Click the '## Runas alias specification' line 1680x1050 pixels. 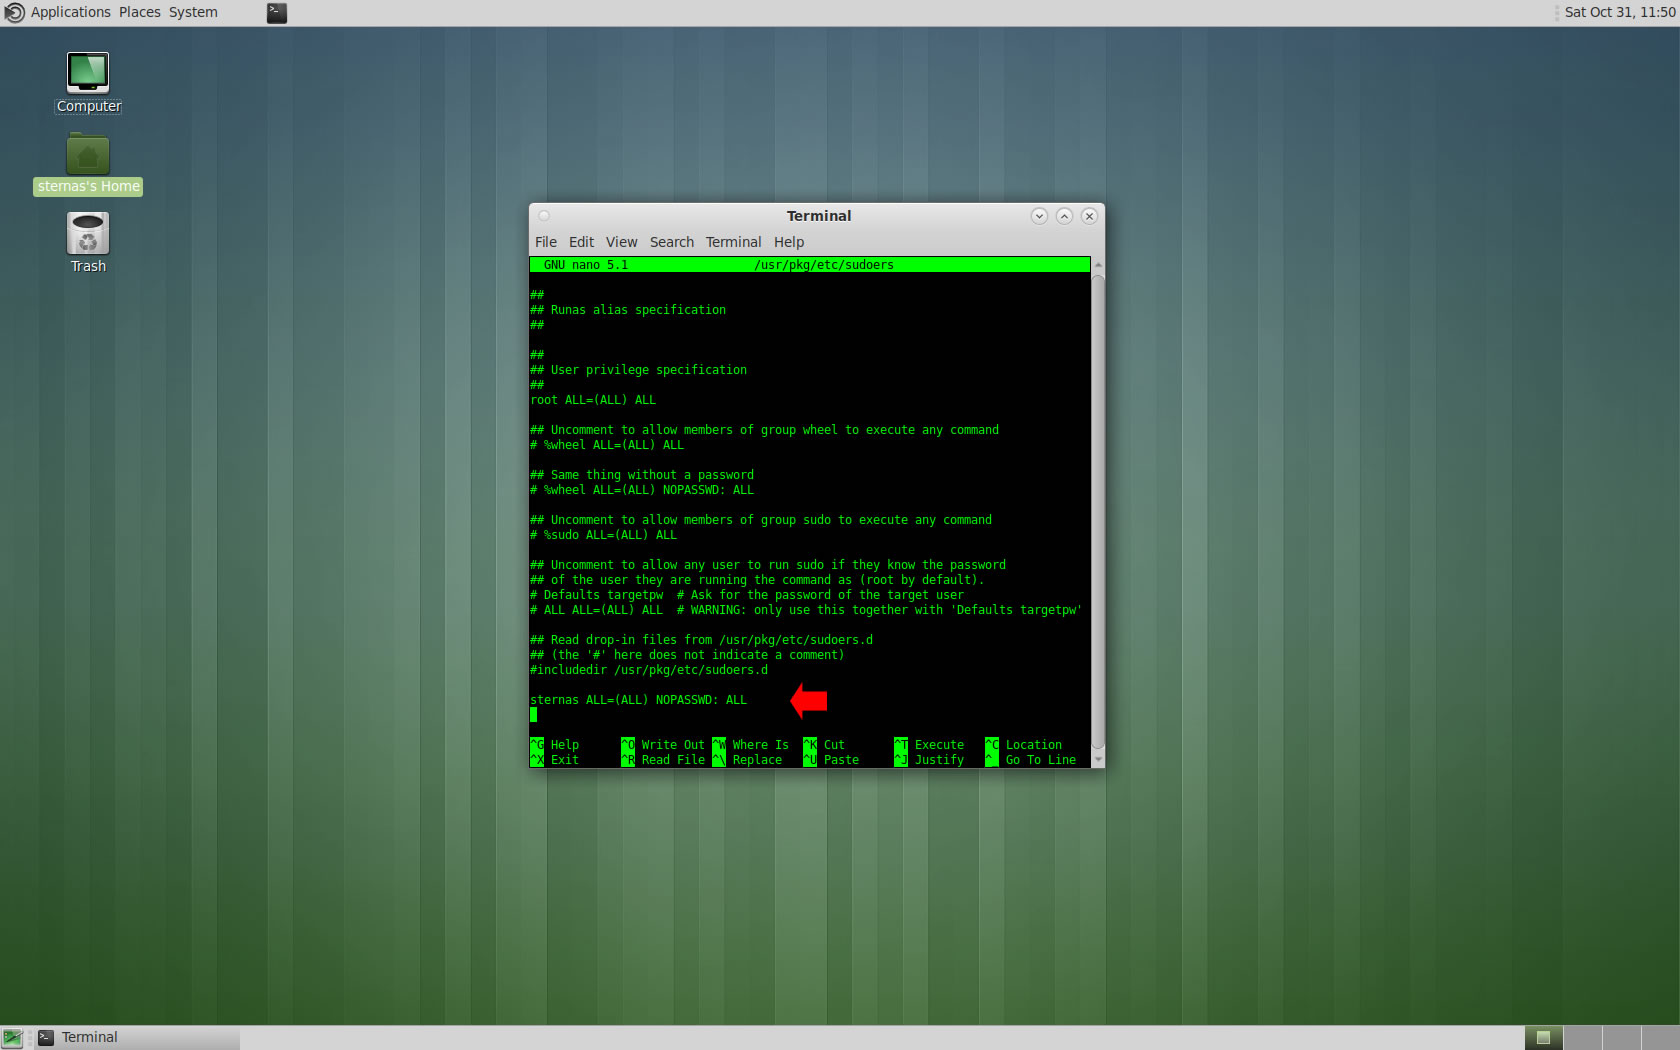pyautogui.click(x=628, y=310)
